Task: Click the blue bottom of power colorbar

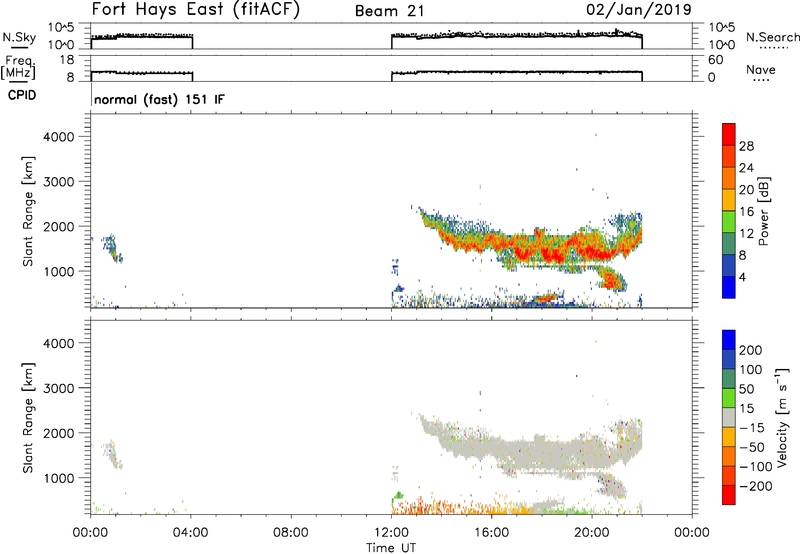Action: point(729,287)
